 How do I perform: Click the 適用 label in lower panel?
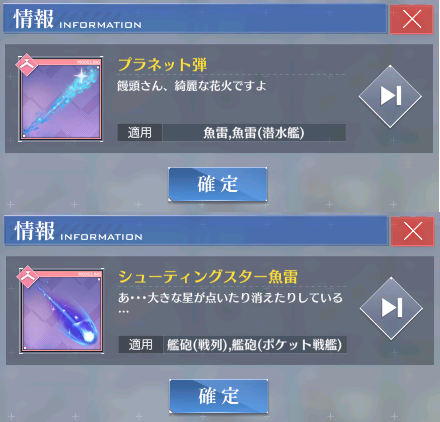point(141,345)
